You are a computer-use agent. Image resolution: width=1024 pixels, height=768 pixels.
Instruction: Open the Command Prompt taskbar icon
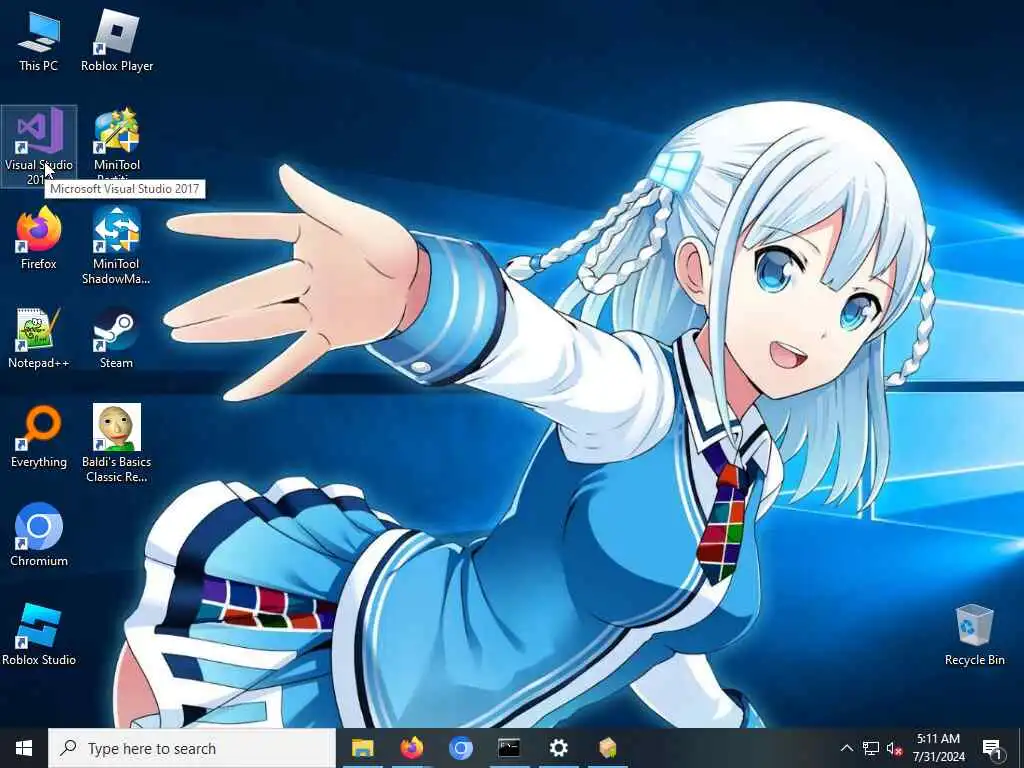click(509, 748)
